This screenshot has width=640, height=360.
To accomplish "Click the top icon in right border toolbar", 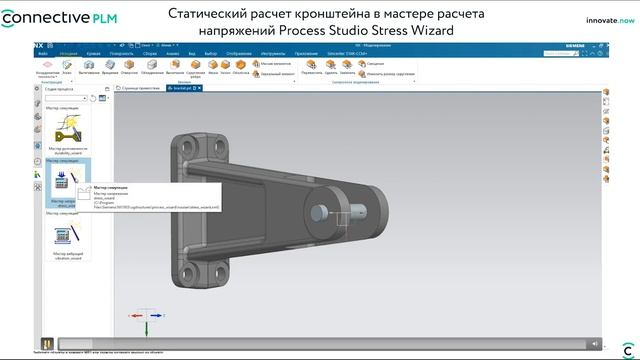I will tap(606, 92).
